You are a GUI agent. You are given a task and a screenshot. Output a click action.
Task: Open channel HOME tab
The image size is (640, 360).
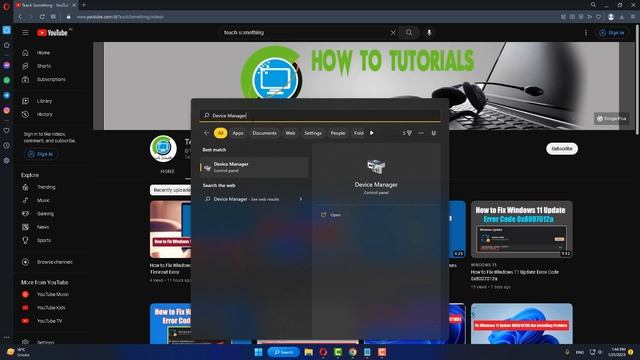(x=167, y=171)
